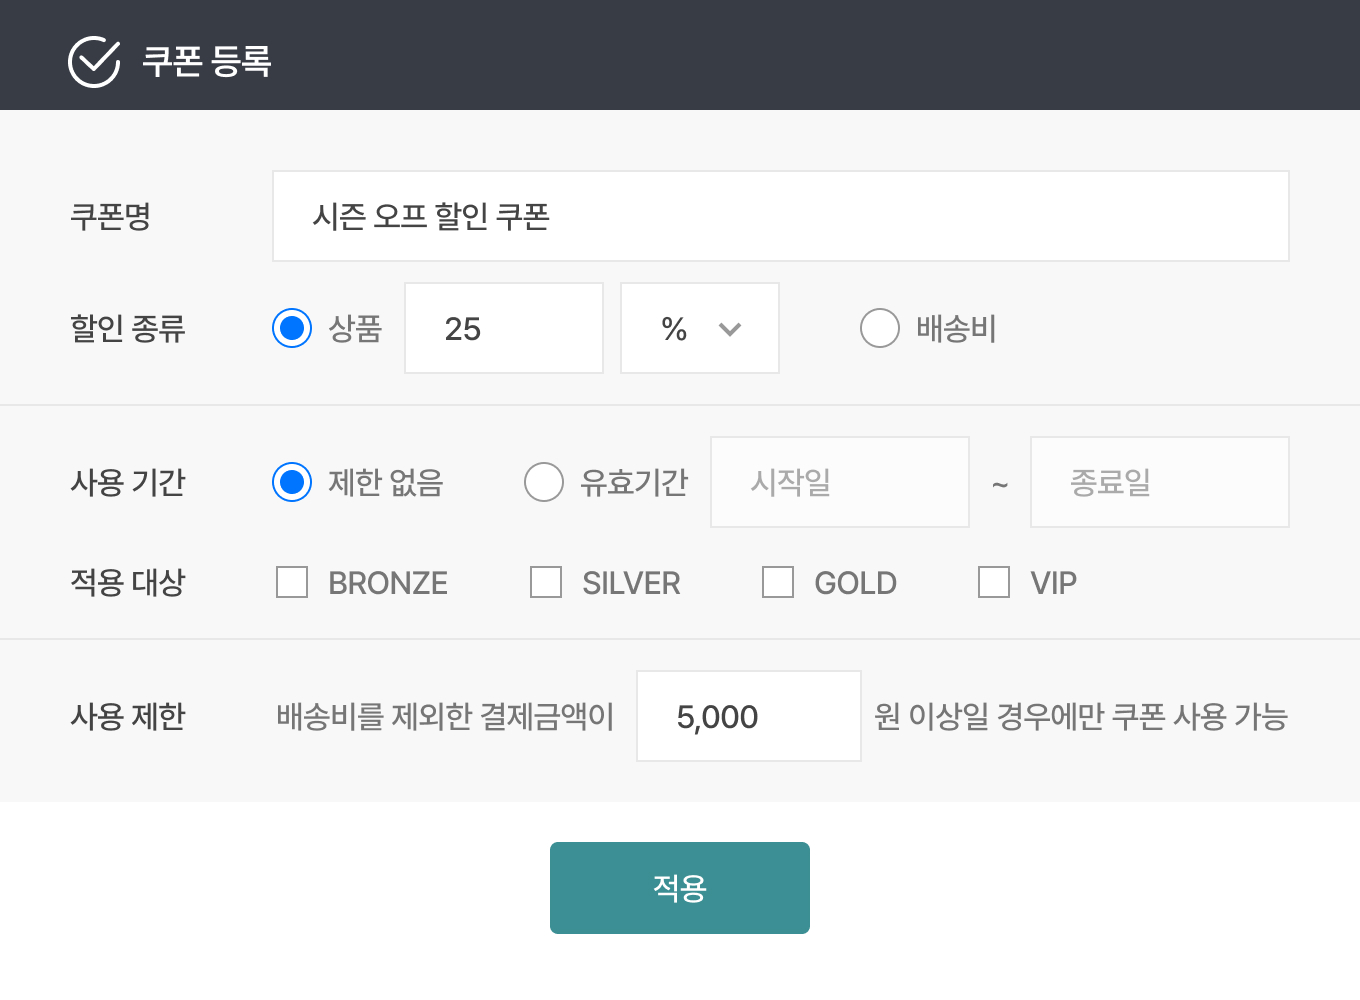The height and width of the screenshot is (1000, 1360).
Task: Toggle the VIP tier checkbox
Action: pyautogui.click(x=994, y=582)
